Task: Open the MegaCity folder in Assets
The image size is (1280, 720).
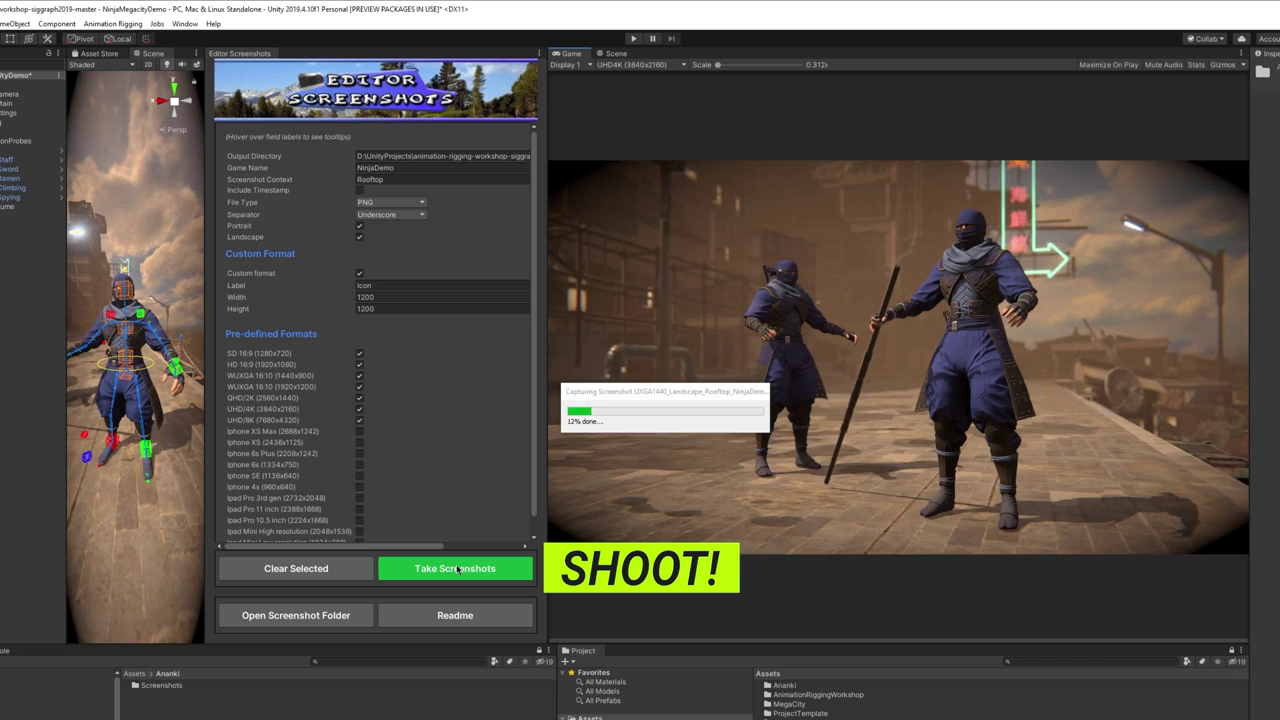Action: click(784, 704)
